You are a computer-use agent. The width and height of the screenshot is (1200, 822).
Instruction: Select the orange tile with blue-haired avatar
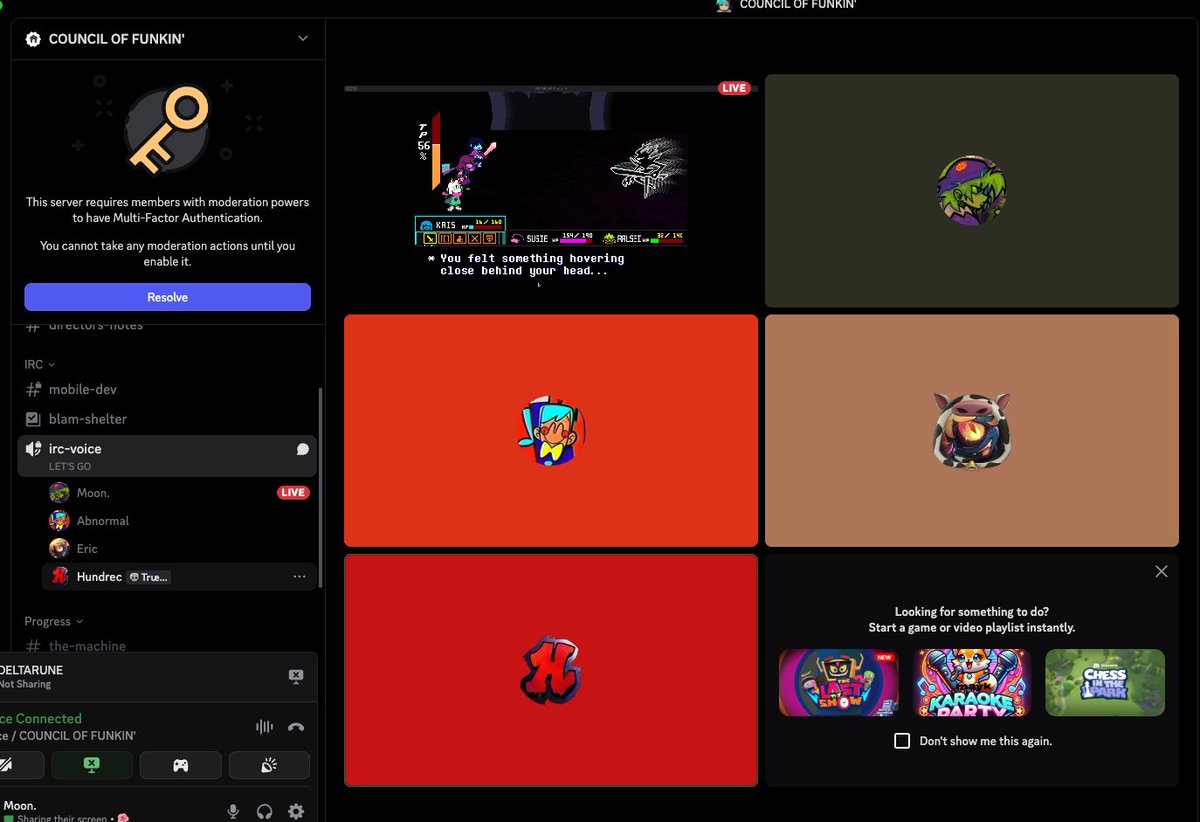(551, 430)
